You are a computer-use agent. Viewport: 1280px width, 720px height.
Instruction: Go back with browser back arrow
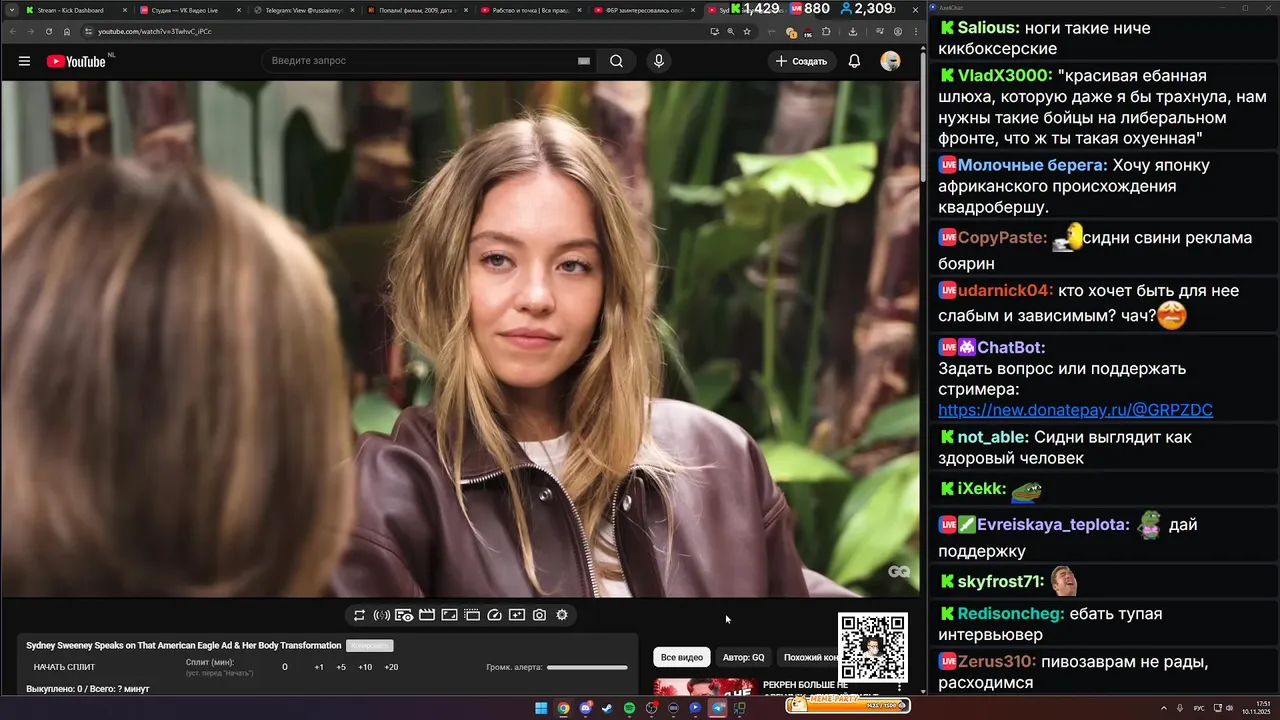(11, 31)
